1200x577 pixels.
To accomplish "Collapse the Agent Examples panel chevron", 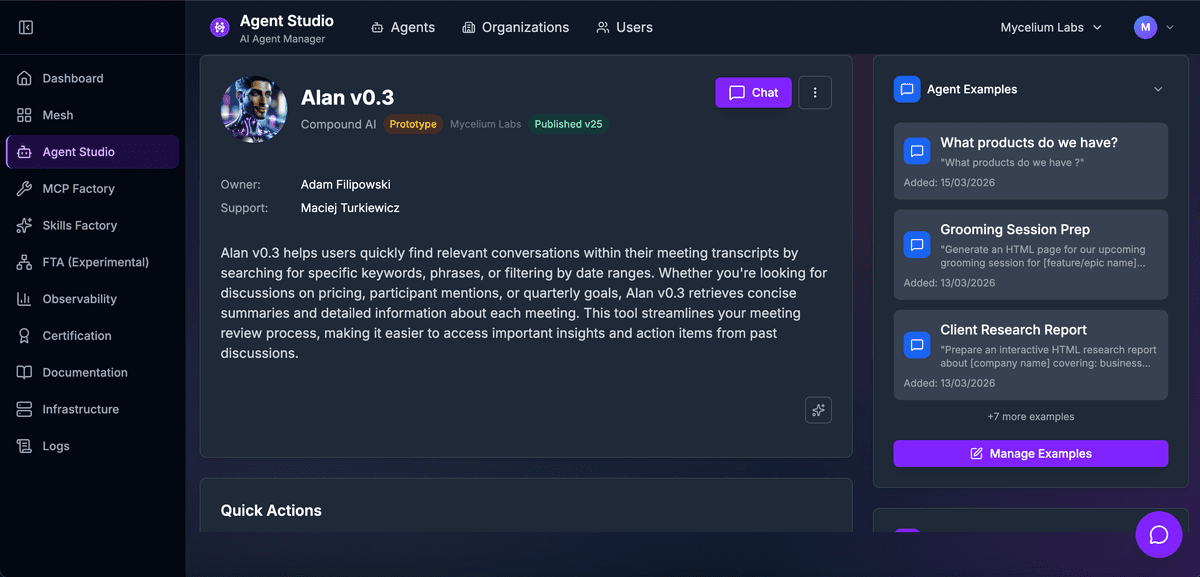I will click(1158, 89).
